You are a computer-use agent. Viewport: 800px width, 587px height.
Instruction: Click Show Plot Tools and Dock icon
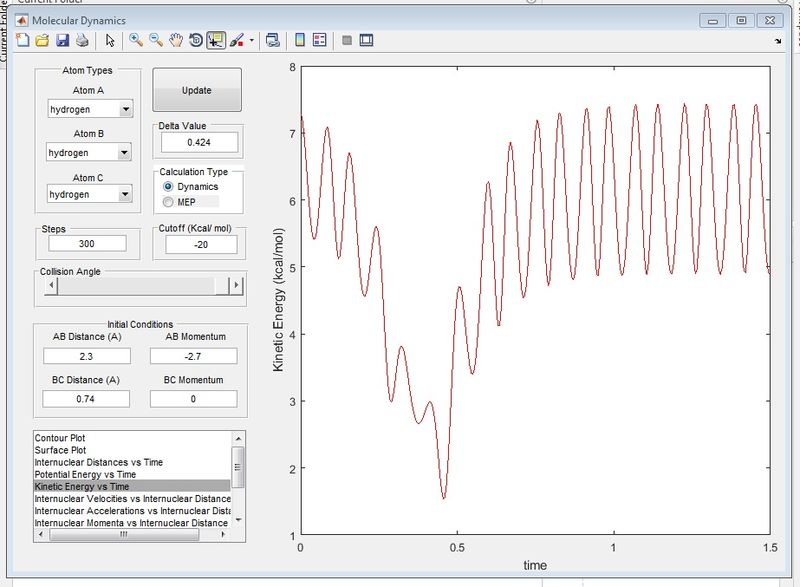tap(366, 40)
